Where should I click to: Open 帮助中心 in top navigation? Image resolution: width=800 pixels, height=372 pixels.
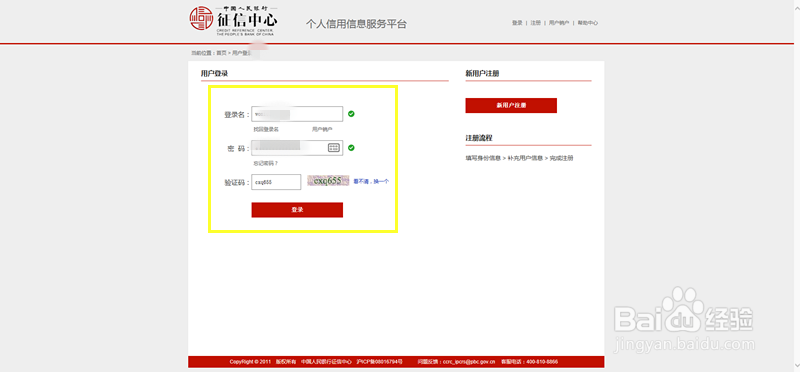pyautogui.click(x=588, y=23)
